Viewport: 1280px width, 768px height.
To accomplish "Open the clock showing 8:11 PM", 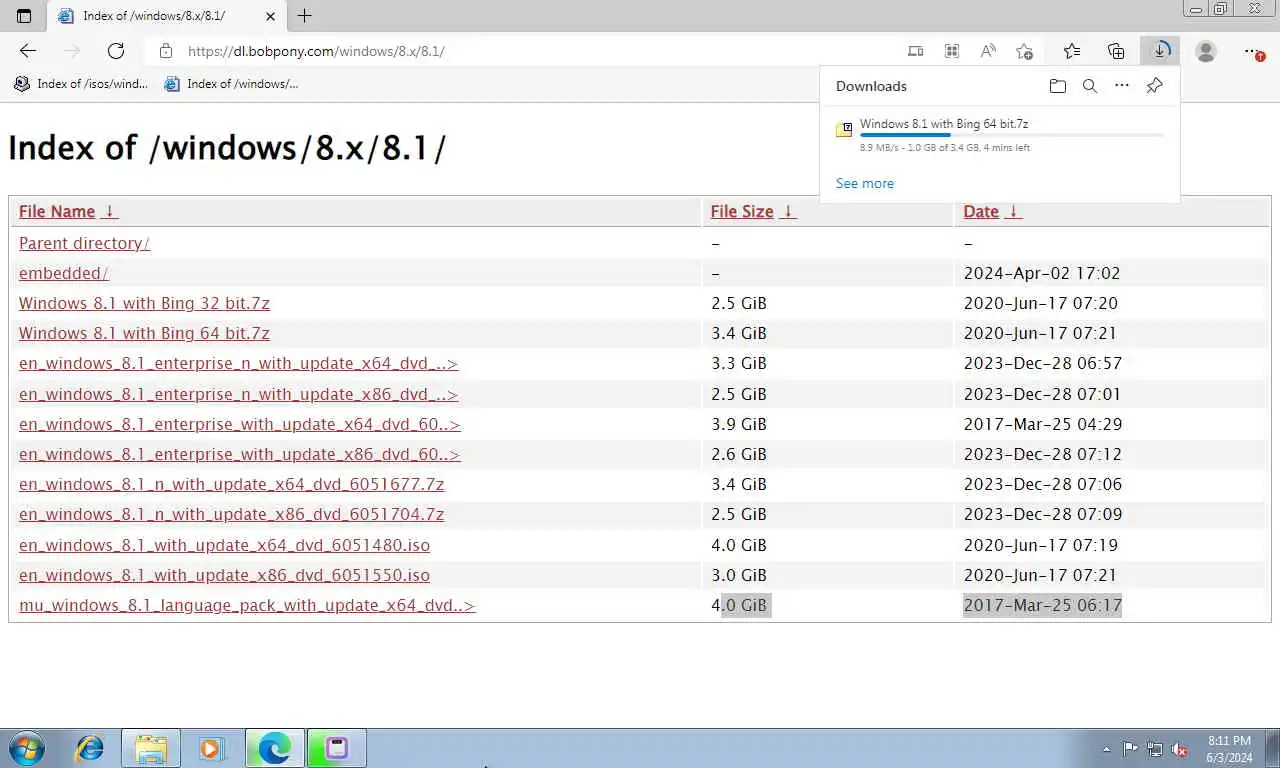I will (1229, 749).
